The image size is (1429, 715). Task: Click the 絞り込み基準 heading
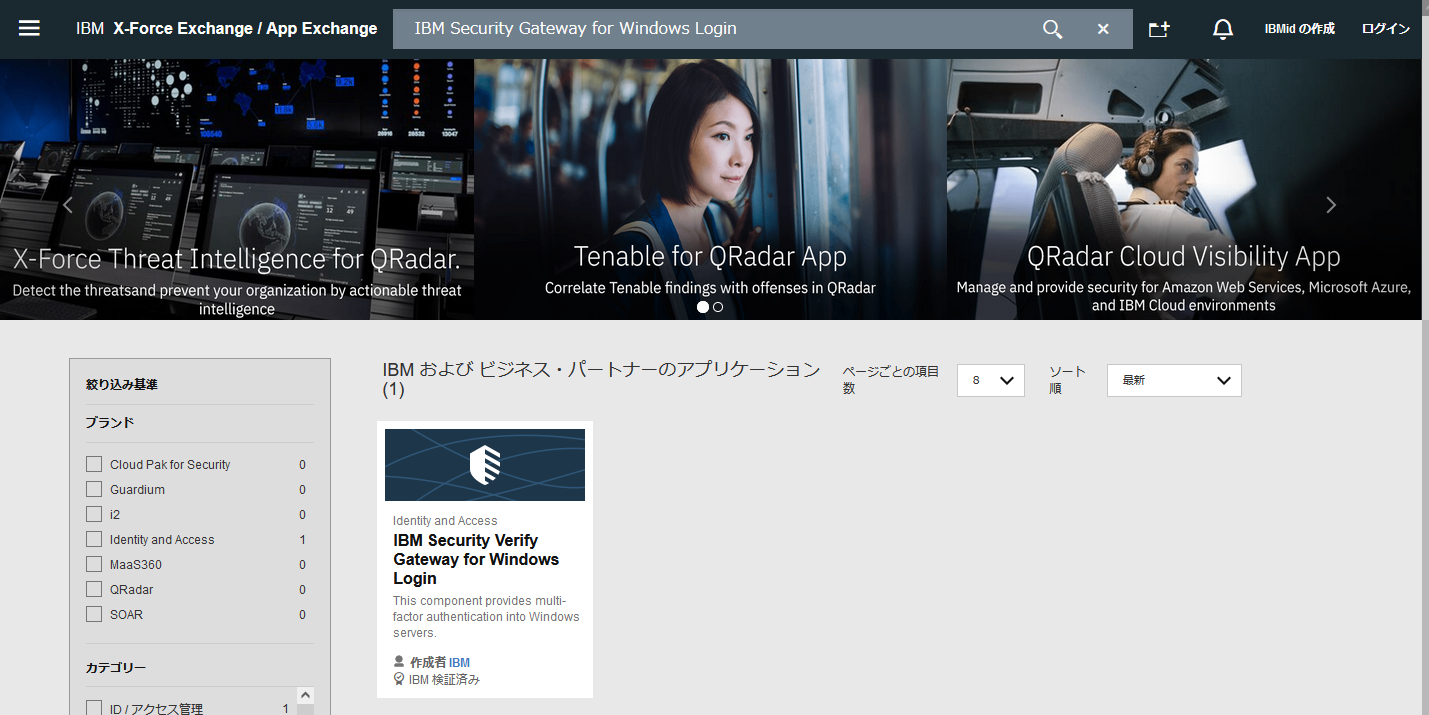click(x=122, y=384)
